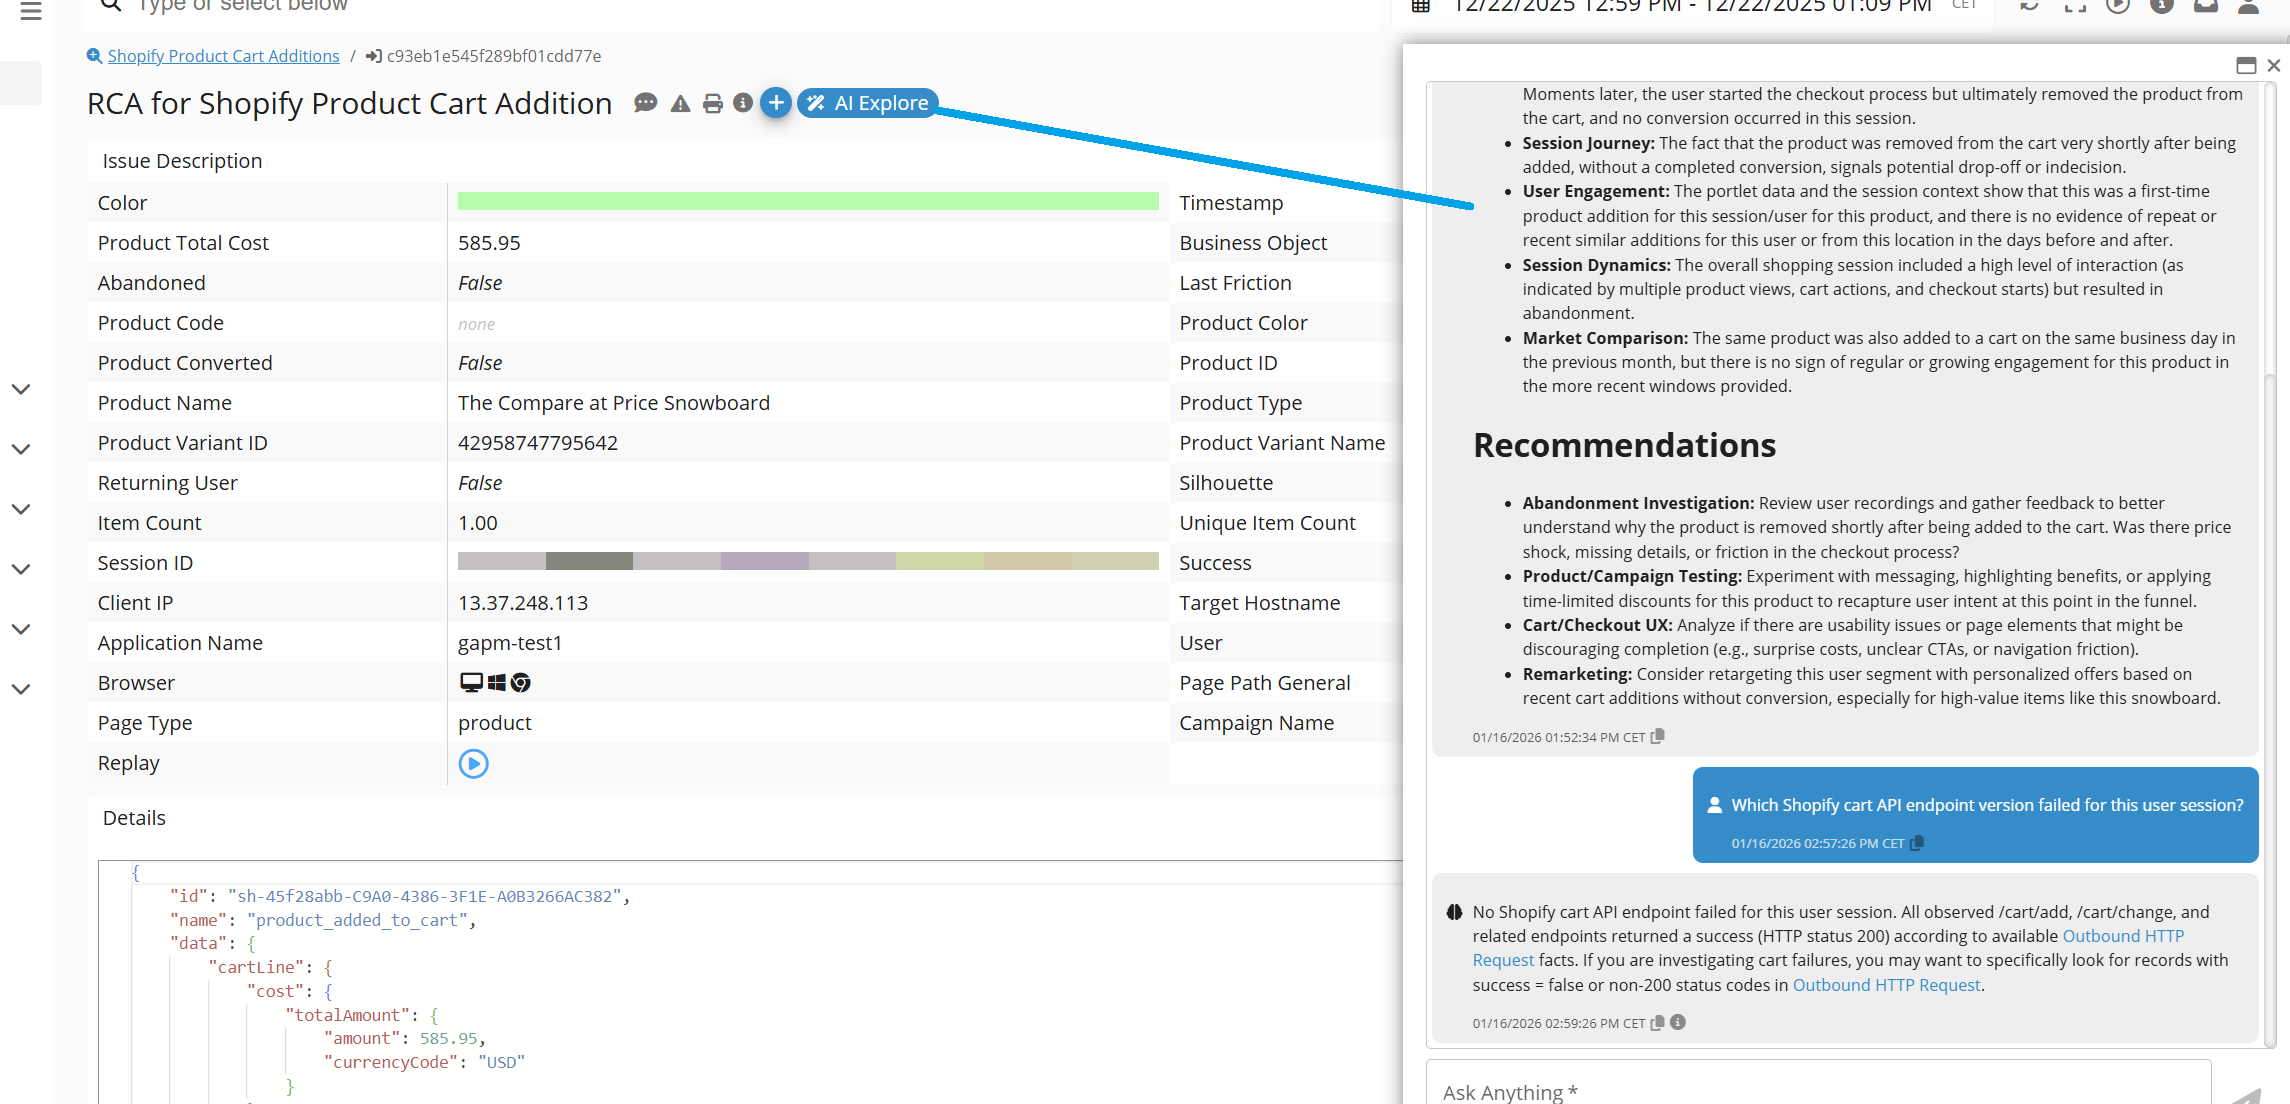The width and height of the screenshot is (2290, 1104).
Task: Show info for the latest AI answer
Action: (1678, 1022)
